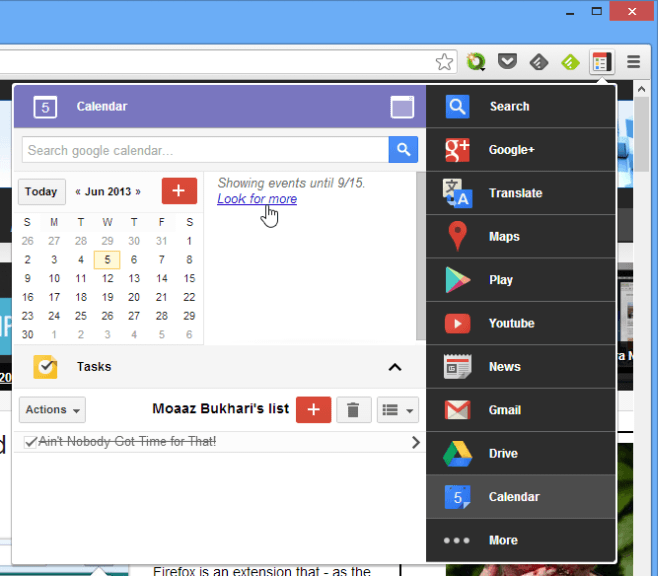Screen dimensions: 658x576
Task: Open the task list switcher dropdown
Action: [398, 409]
